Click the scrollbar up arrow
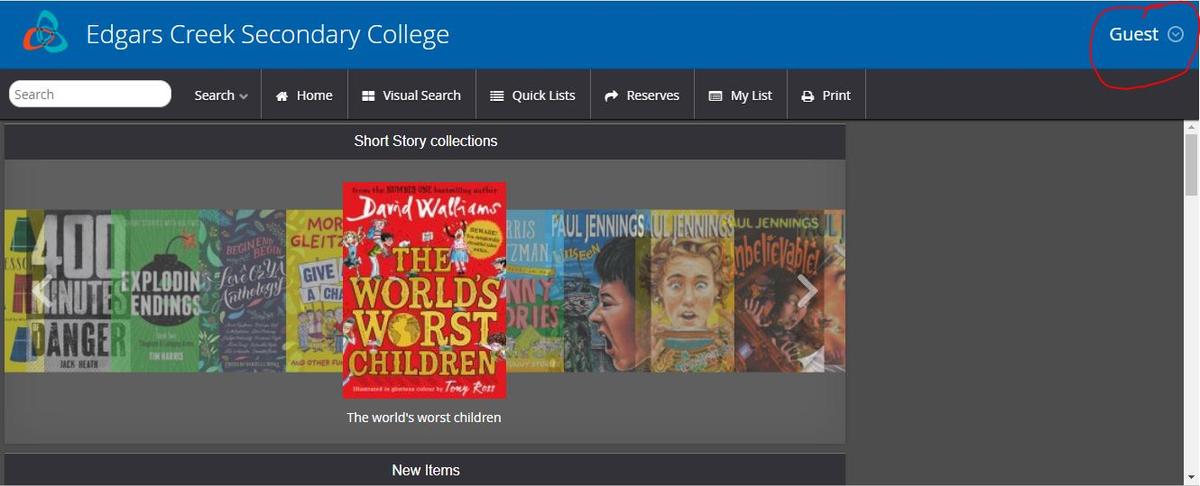Image resolution: width=1200 pixels, height=486 pixels. tap(1191, 127)
